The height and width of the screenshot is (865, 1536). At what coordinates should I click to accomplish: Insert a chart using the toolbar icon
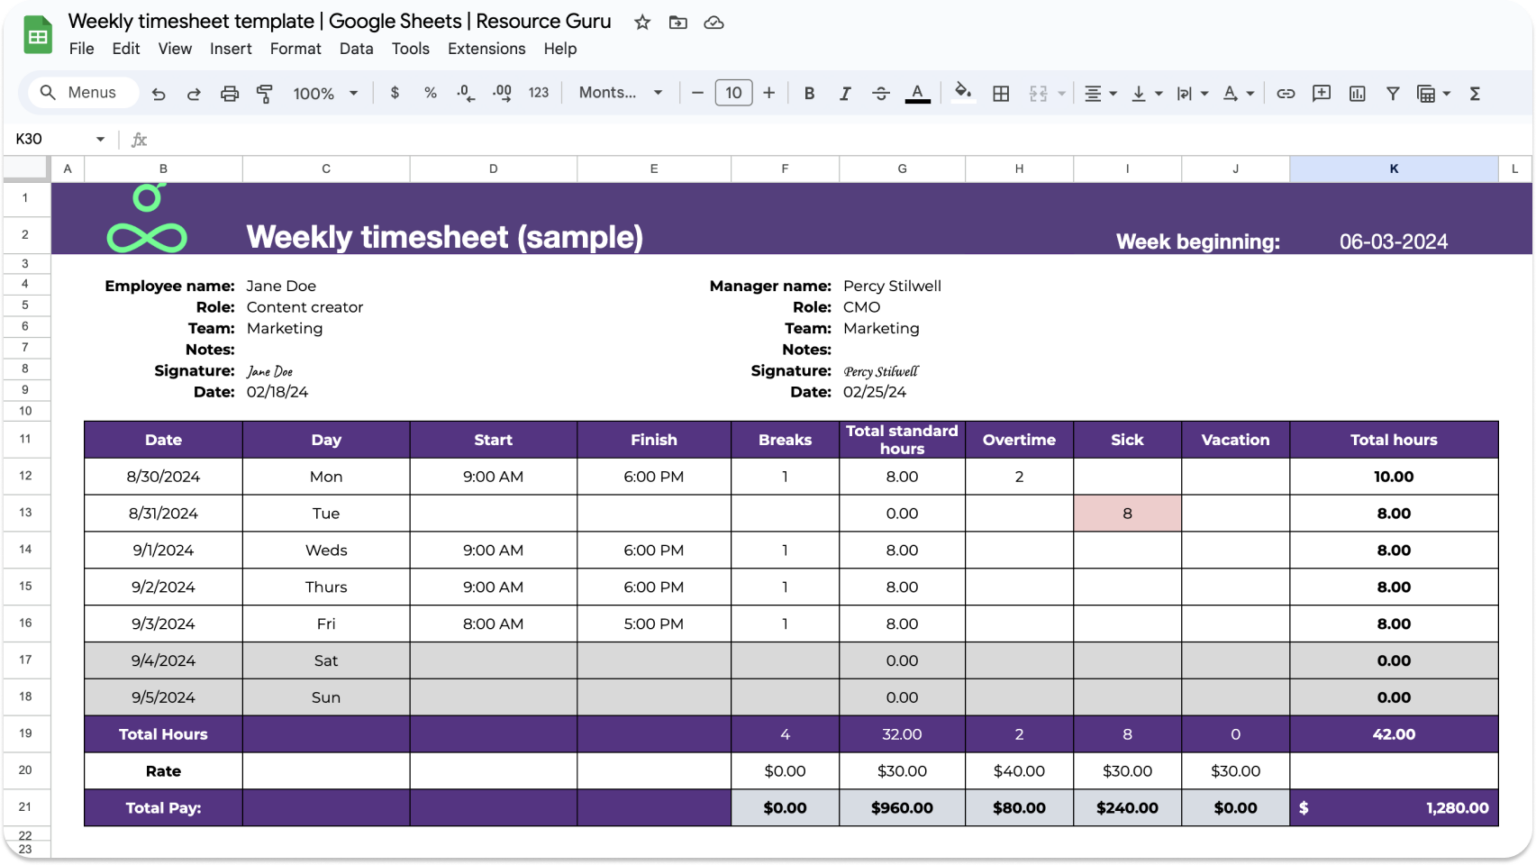click(x=1357, y=93)
